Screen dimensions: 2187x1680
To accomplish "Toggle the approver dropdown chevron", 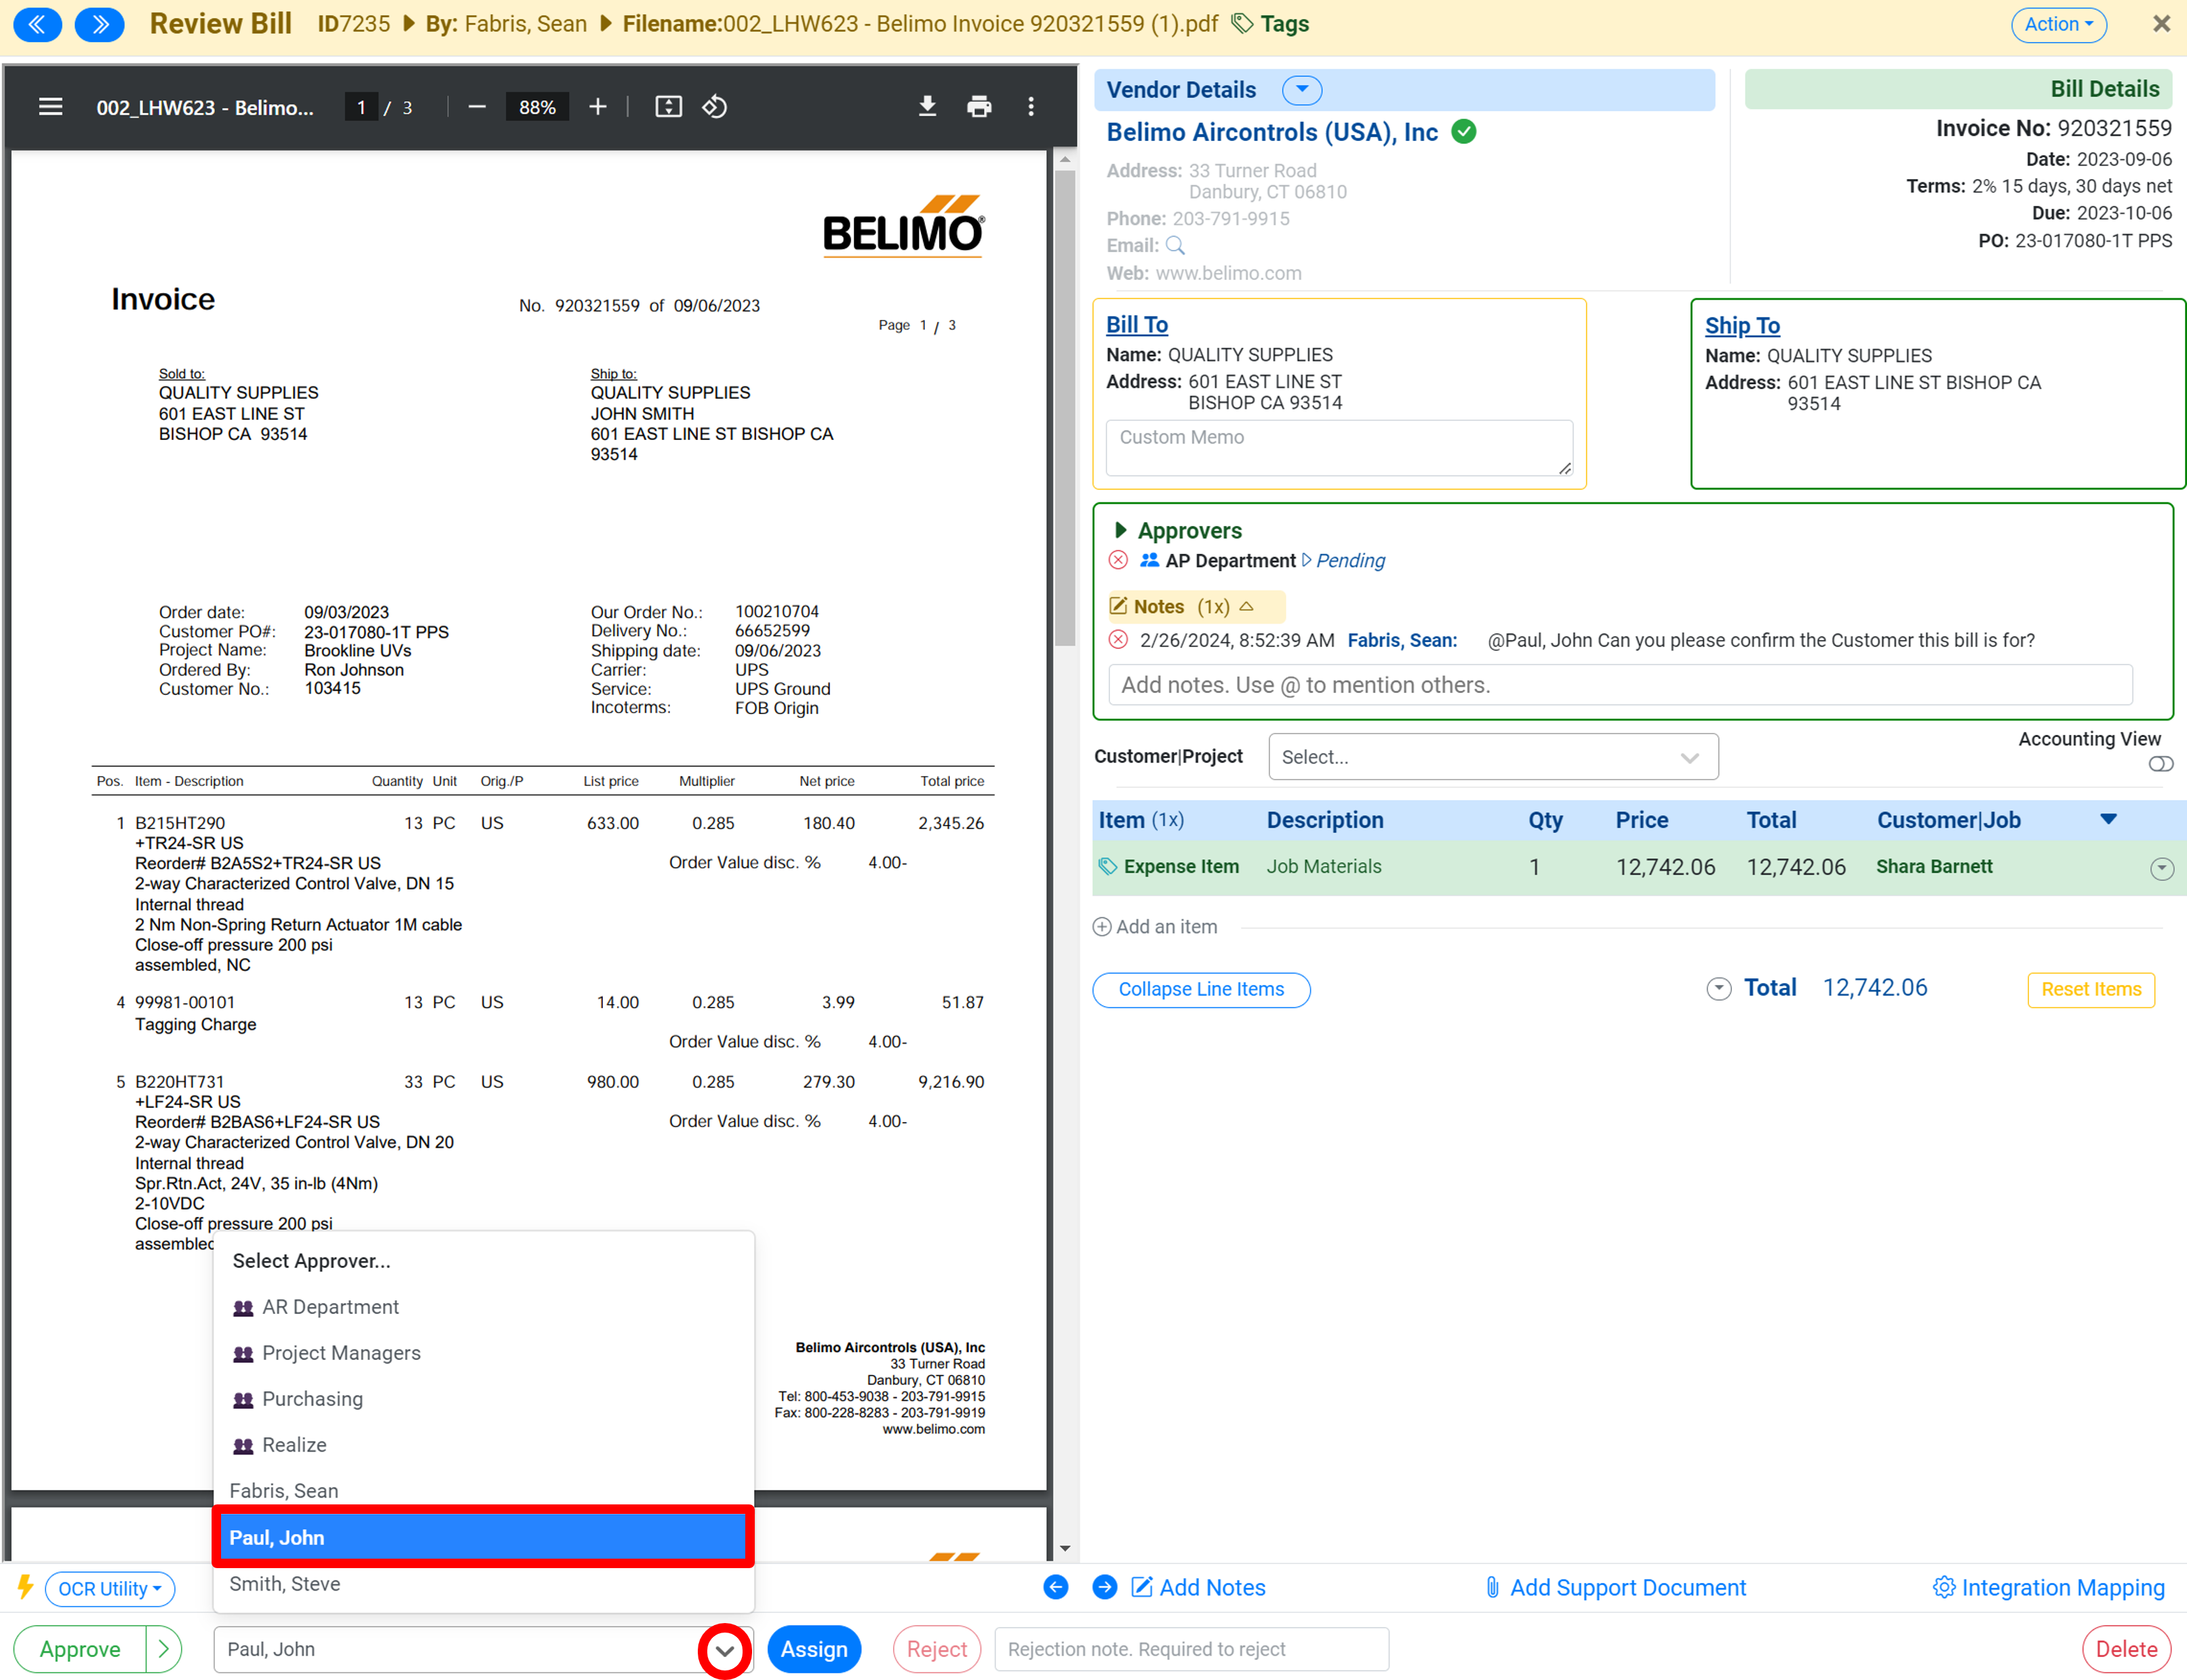I will pyautogui.click(x=725, y=1650).
